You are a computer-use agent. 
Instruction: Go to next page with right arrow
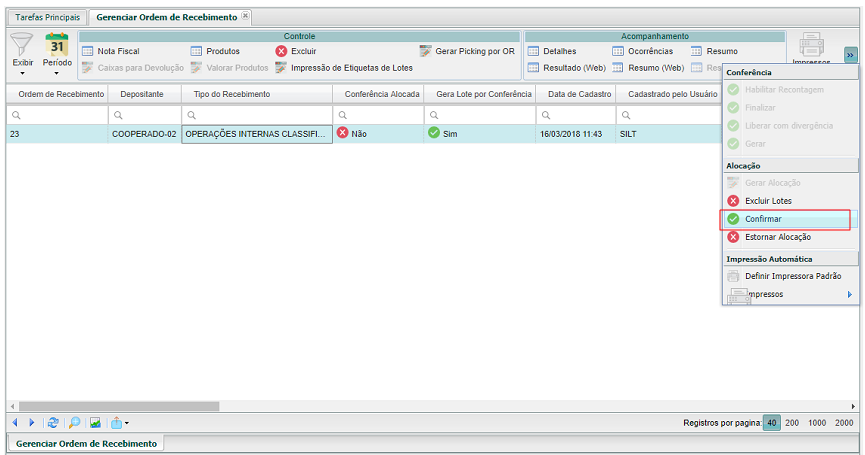coord(31,422)
